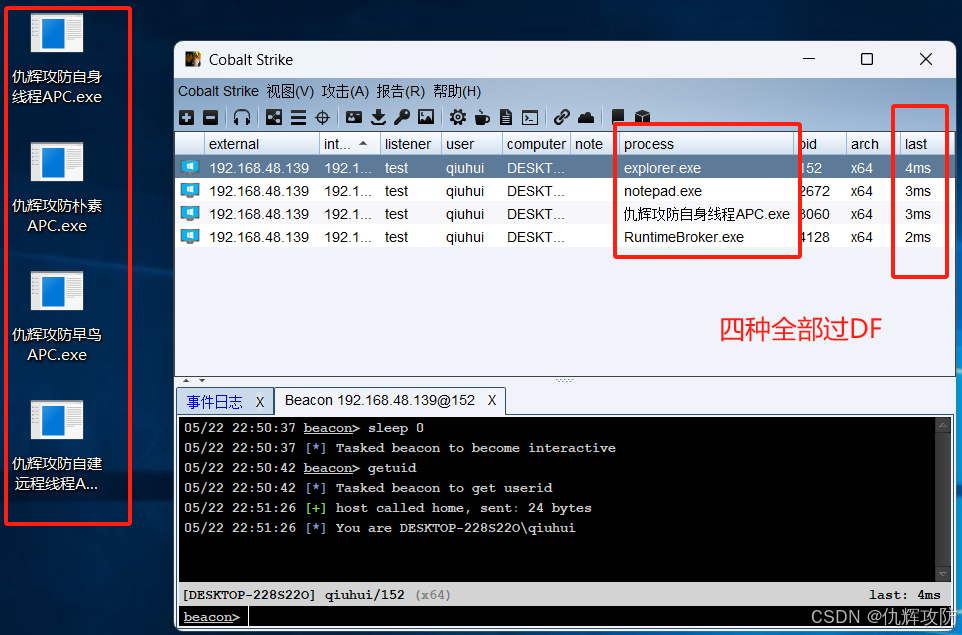
Task: Open the downloaded files arrow icon
Action: (x=379, y=117)
